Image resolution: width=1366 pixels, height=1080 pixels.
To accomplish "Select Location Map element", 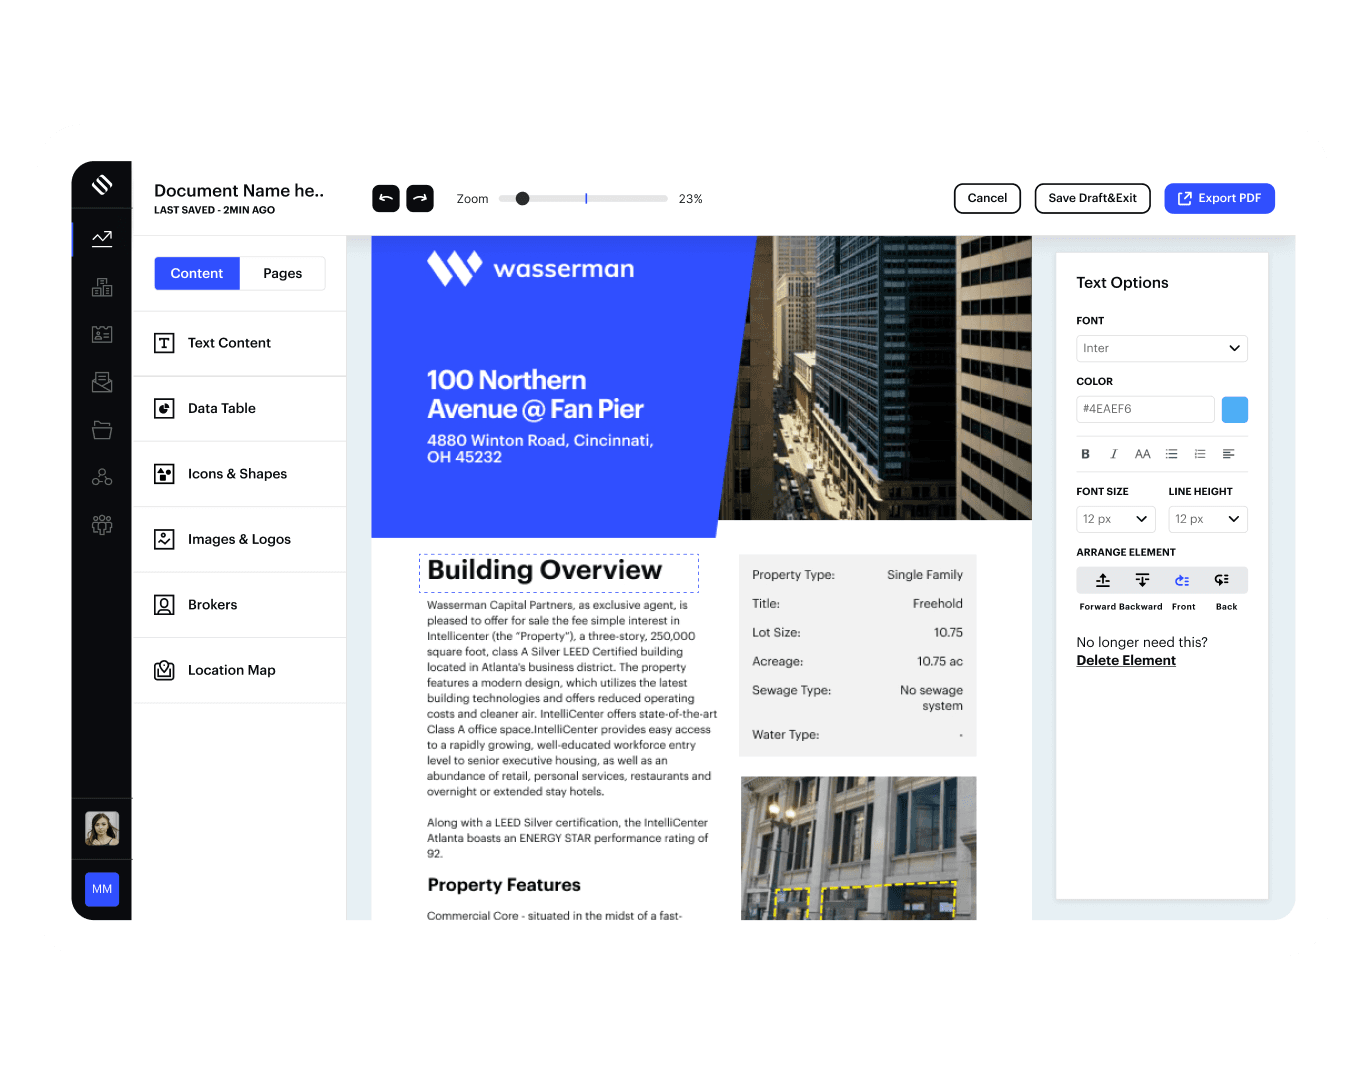I will click(x=239, y=670).
